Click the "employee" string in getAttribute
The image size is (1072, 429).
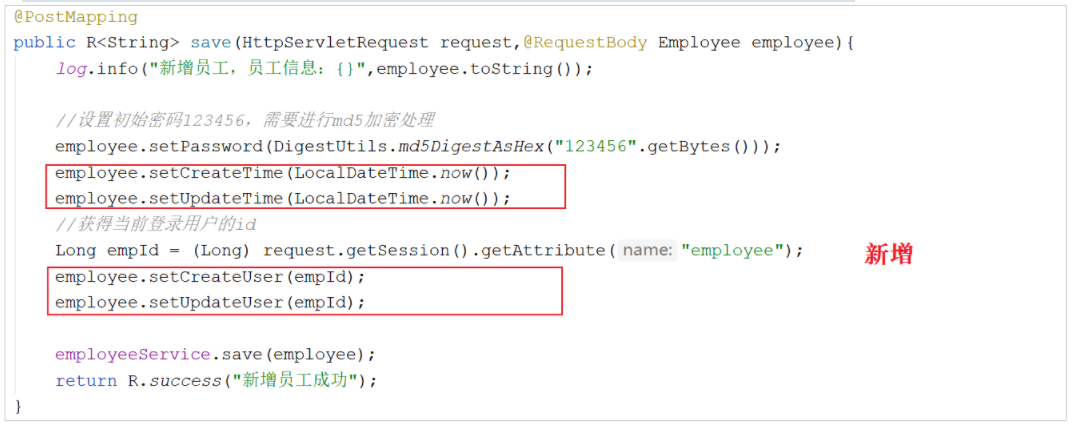click(x=732, y=251)
